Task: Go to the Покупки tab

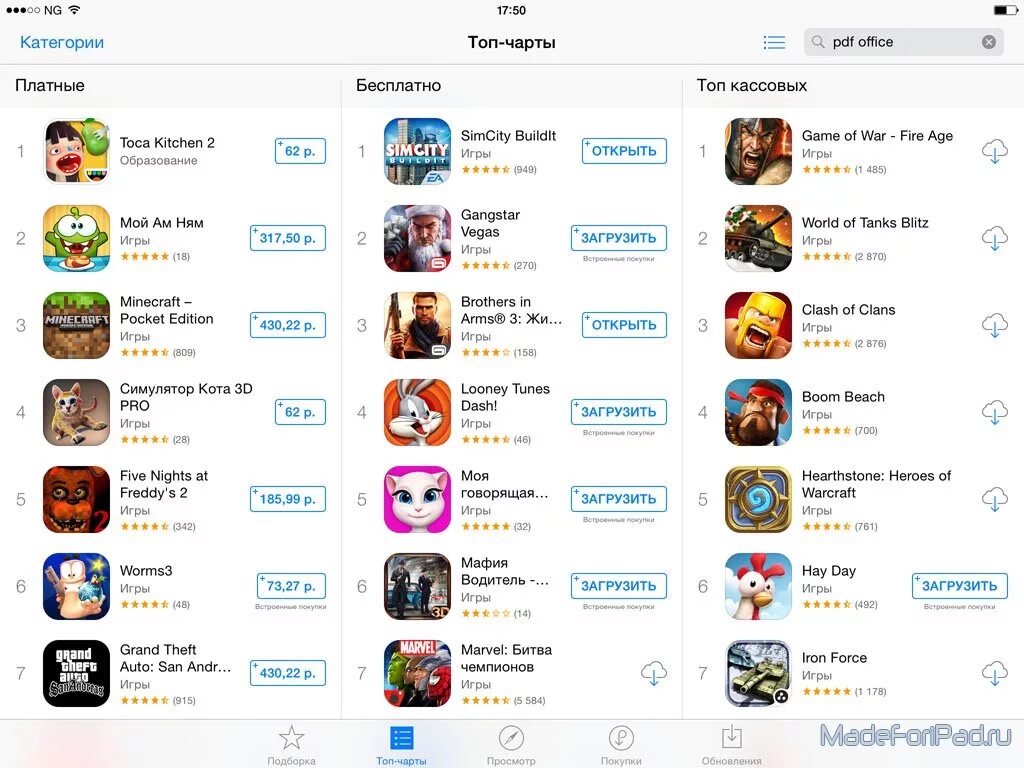Action: 621,744
